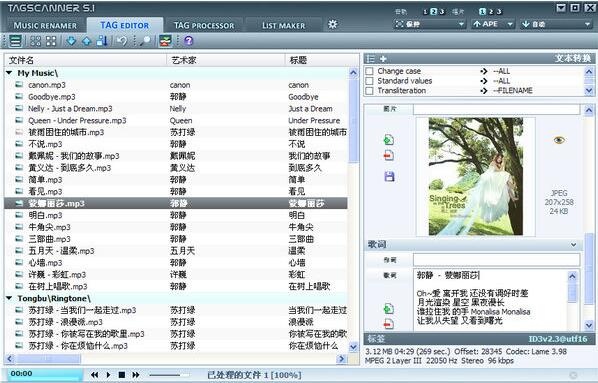The image size is (598, 383).
Task: Select the 五月天 - 温柔.mp3 row
Action: [176, 251]
